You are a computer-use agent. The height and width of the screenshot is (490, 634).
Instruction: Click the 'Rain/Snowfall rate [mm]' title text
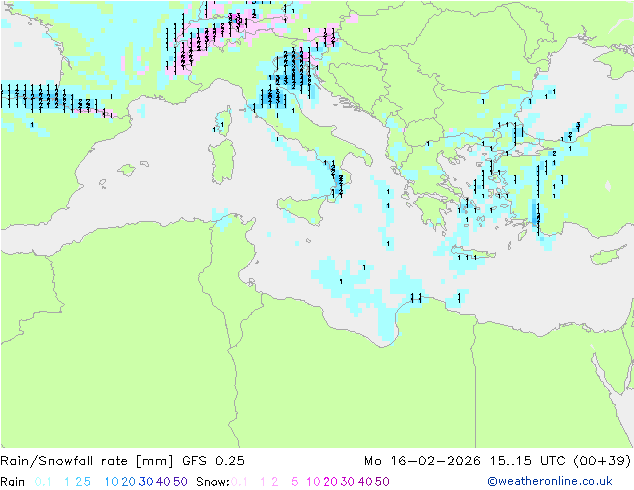coord(87,461)
